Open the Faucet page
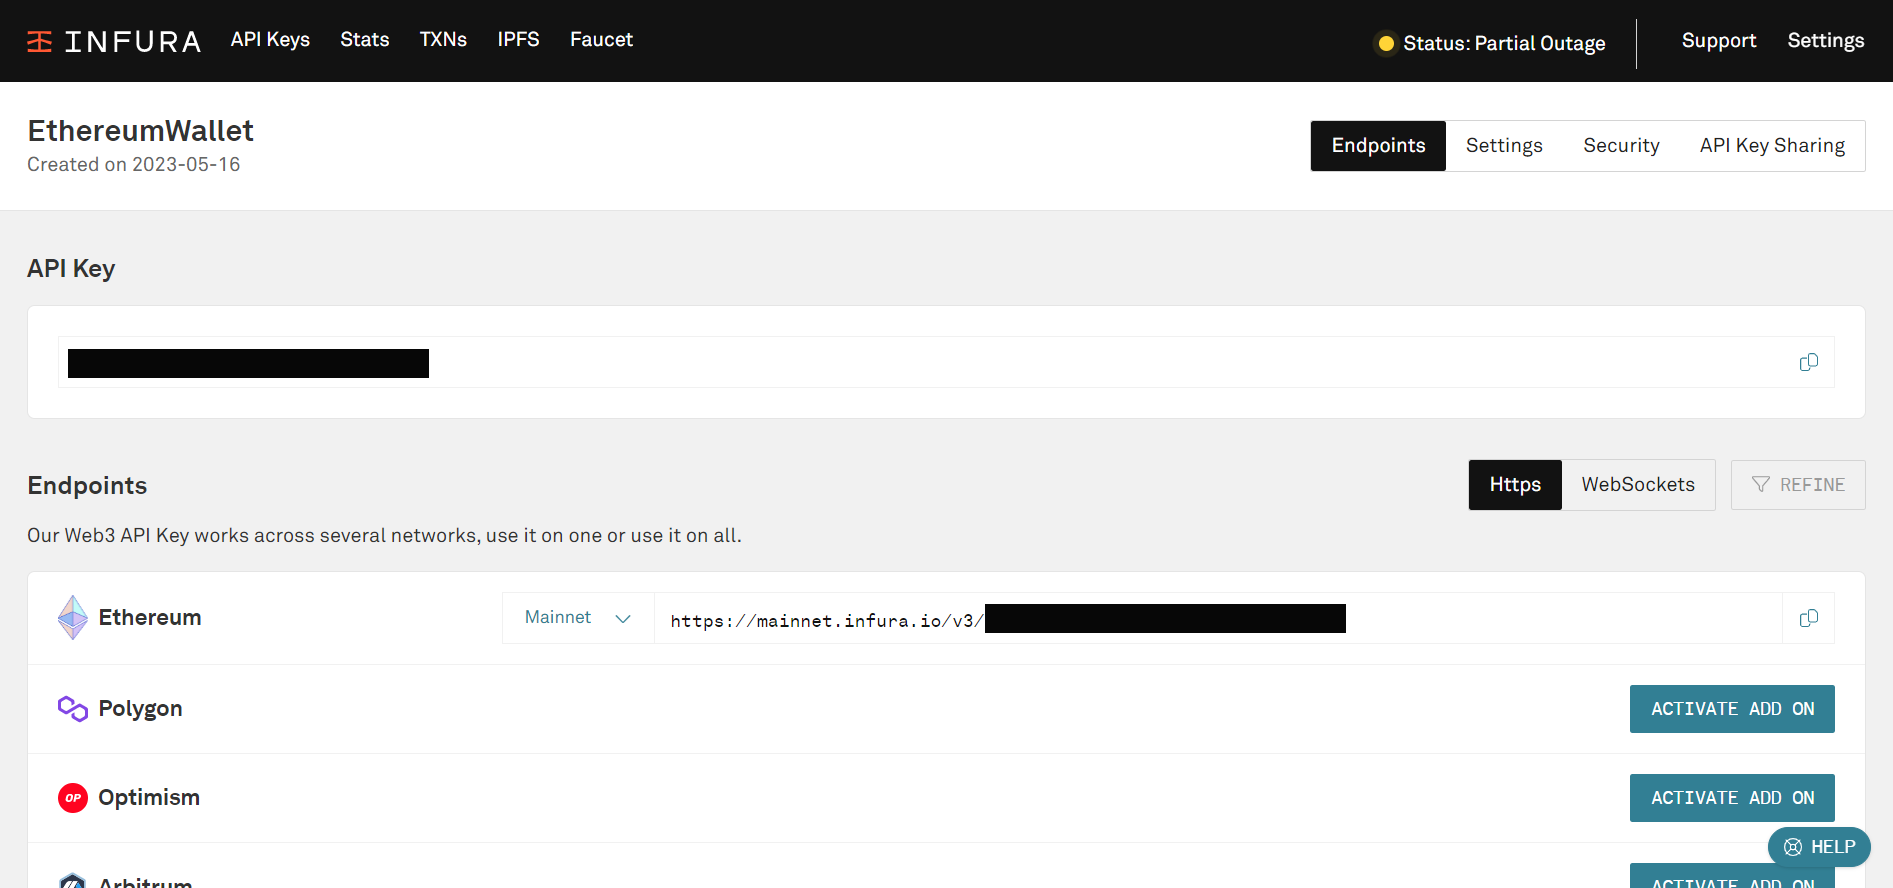 click(601, 39)
